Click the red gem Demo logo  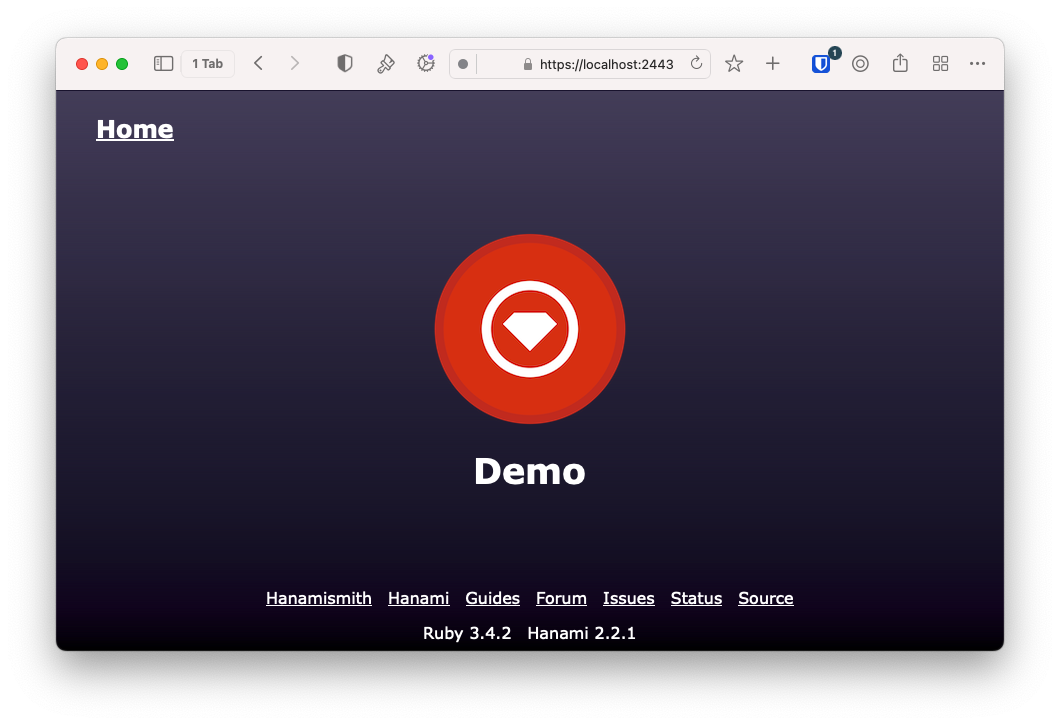pos(530,329)
